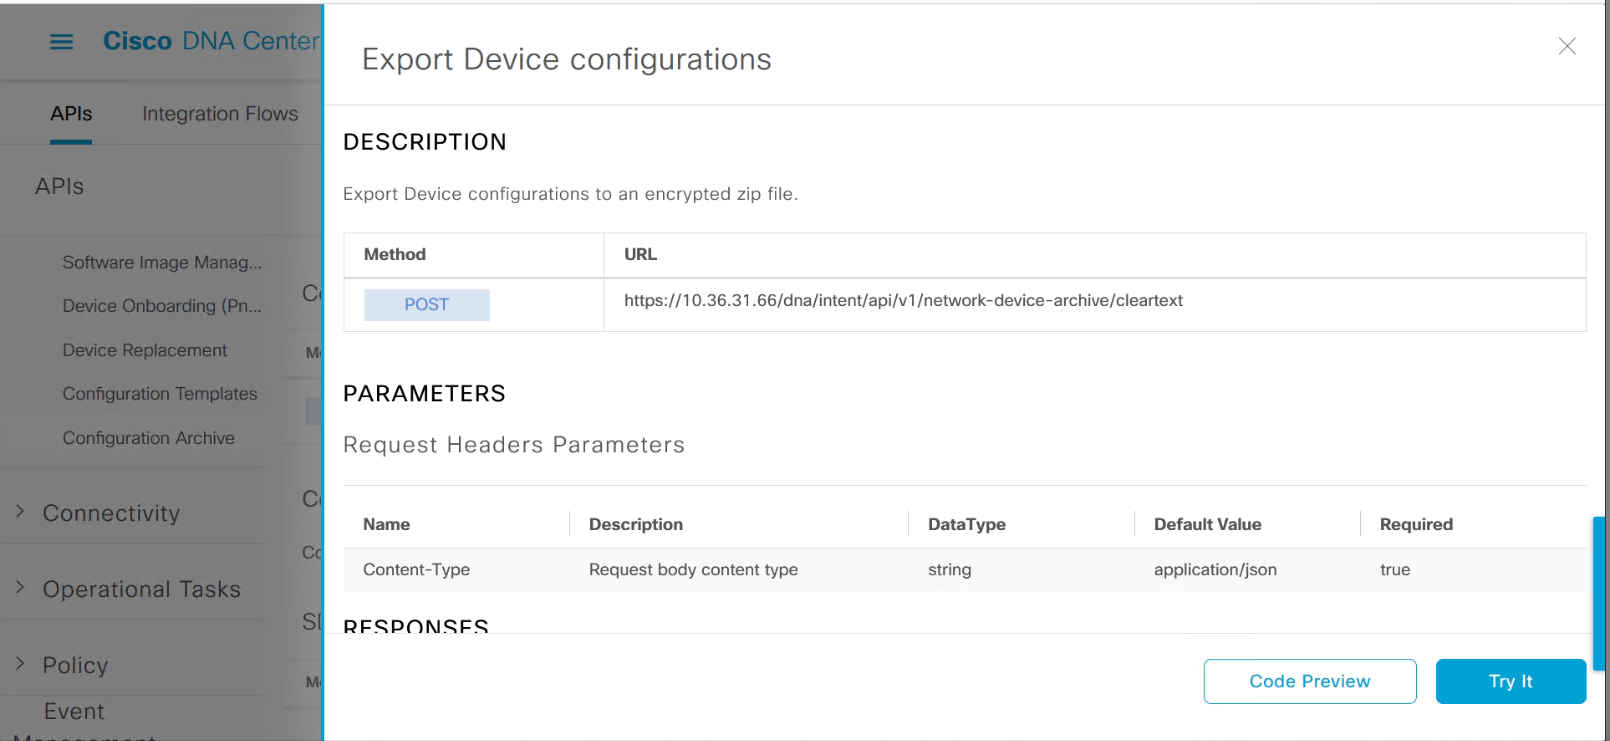The height and width of the screenshot is (741, 1610).
Task: Click the PARAMETERS section heading
Action: pos(424,394)
